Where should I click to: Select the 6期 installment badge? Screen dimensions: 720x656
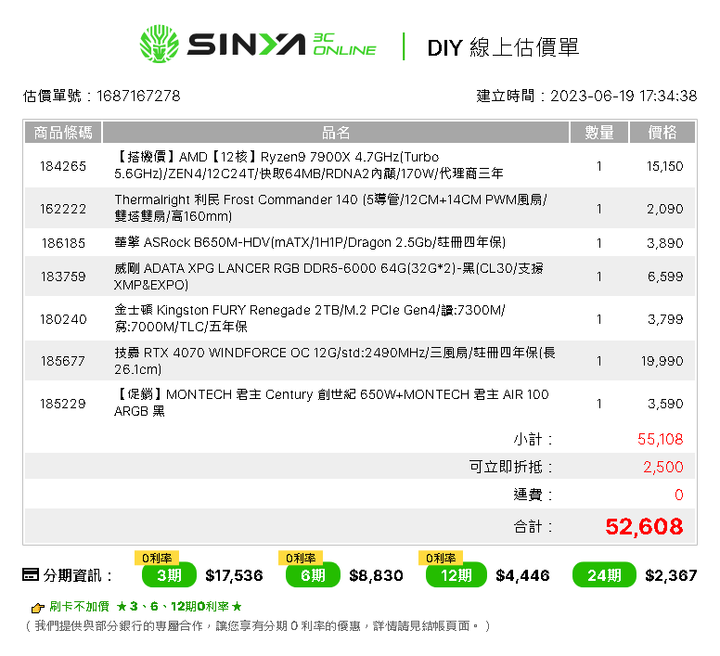pos(313,575)
